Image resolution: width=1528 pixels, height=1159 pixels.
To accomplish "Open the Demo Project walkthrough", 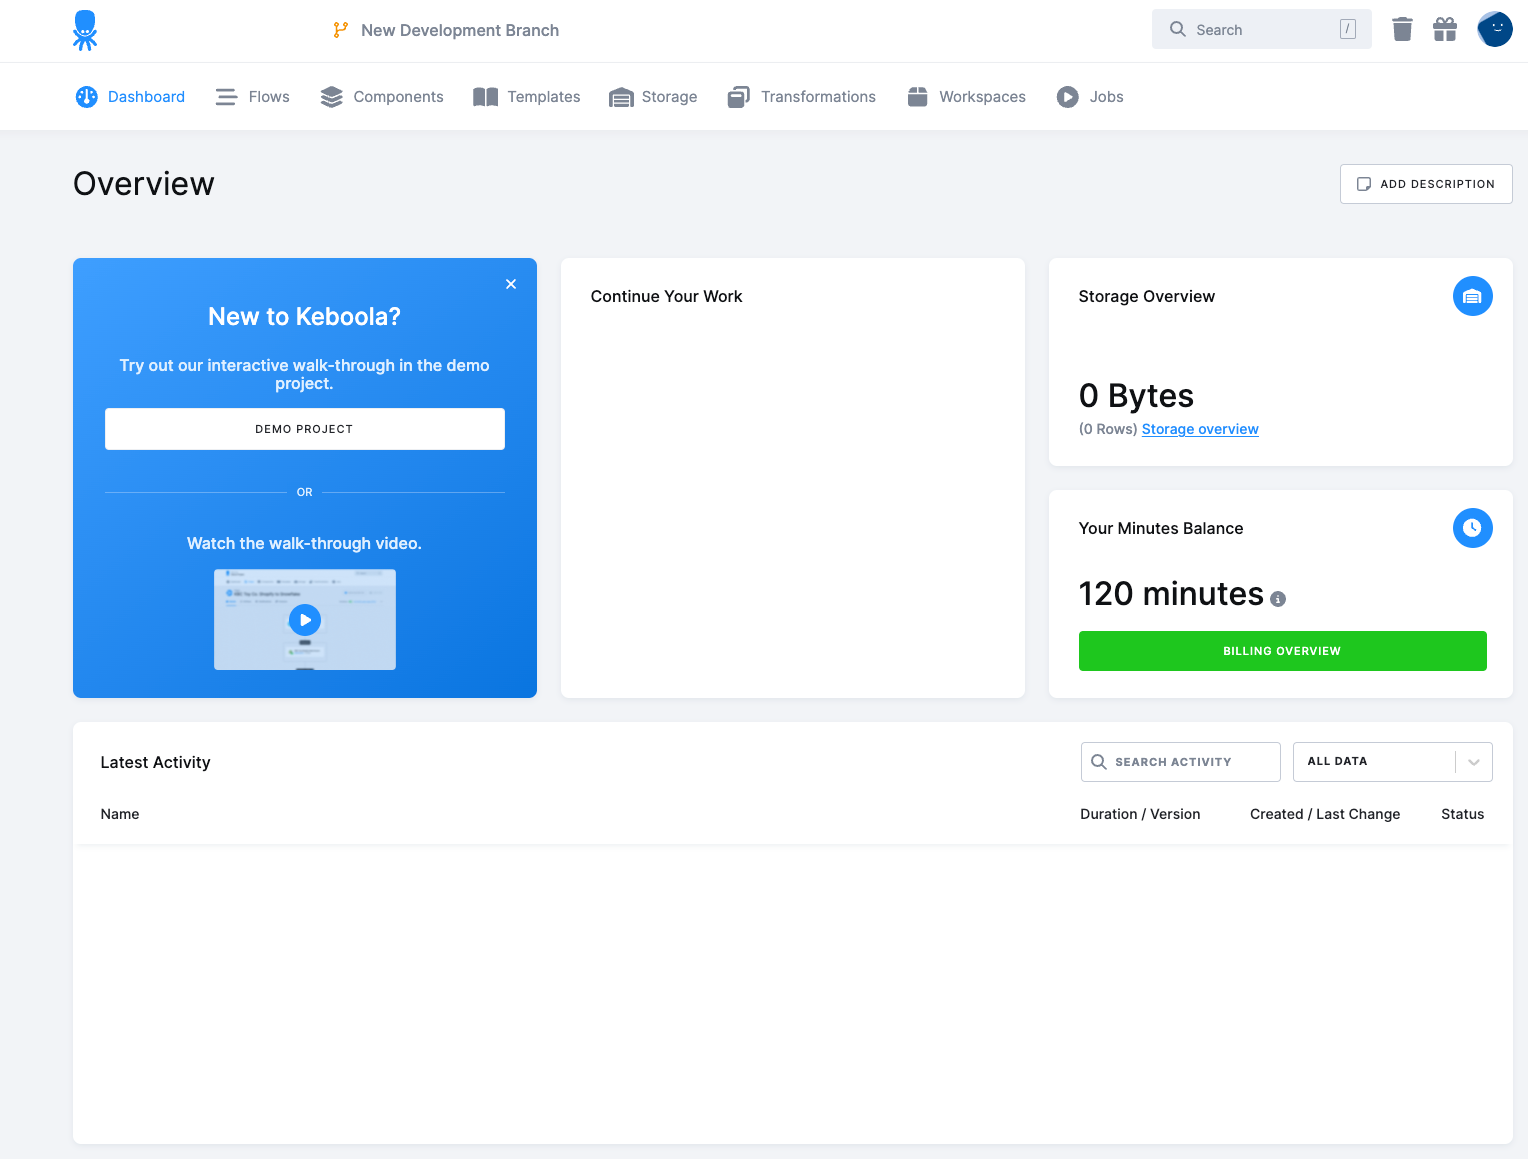I will pyautogui.click(x=304, y=429).
